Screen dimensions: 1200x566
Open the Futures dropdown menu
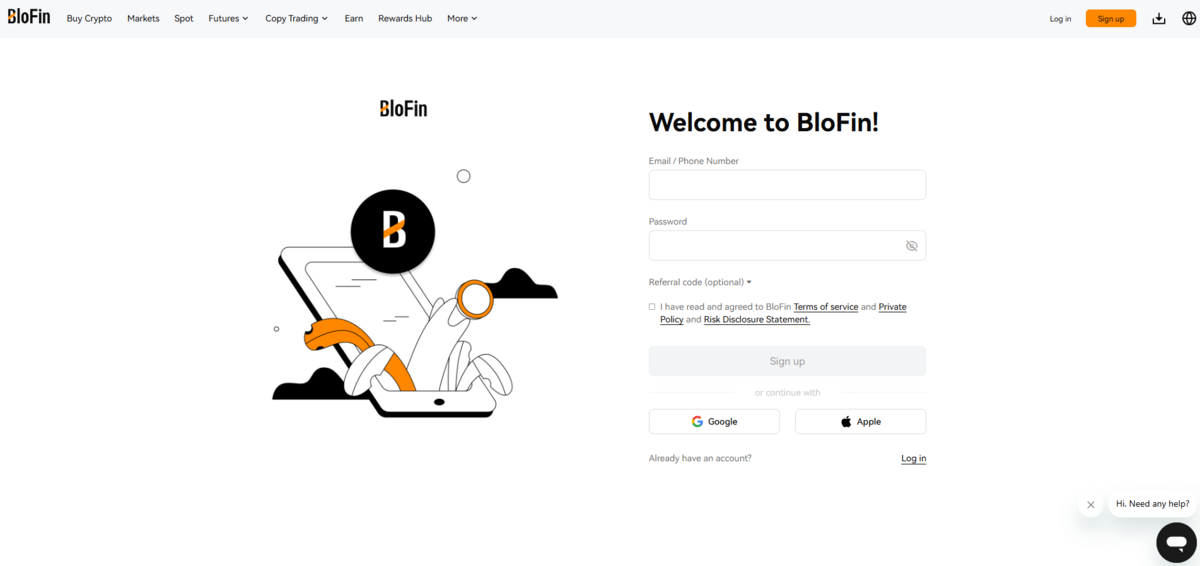pos(228,19)
